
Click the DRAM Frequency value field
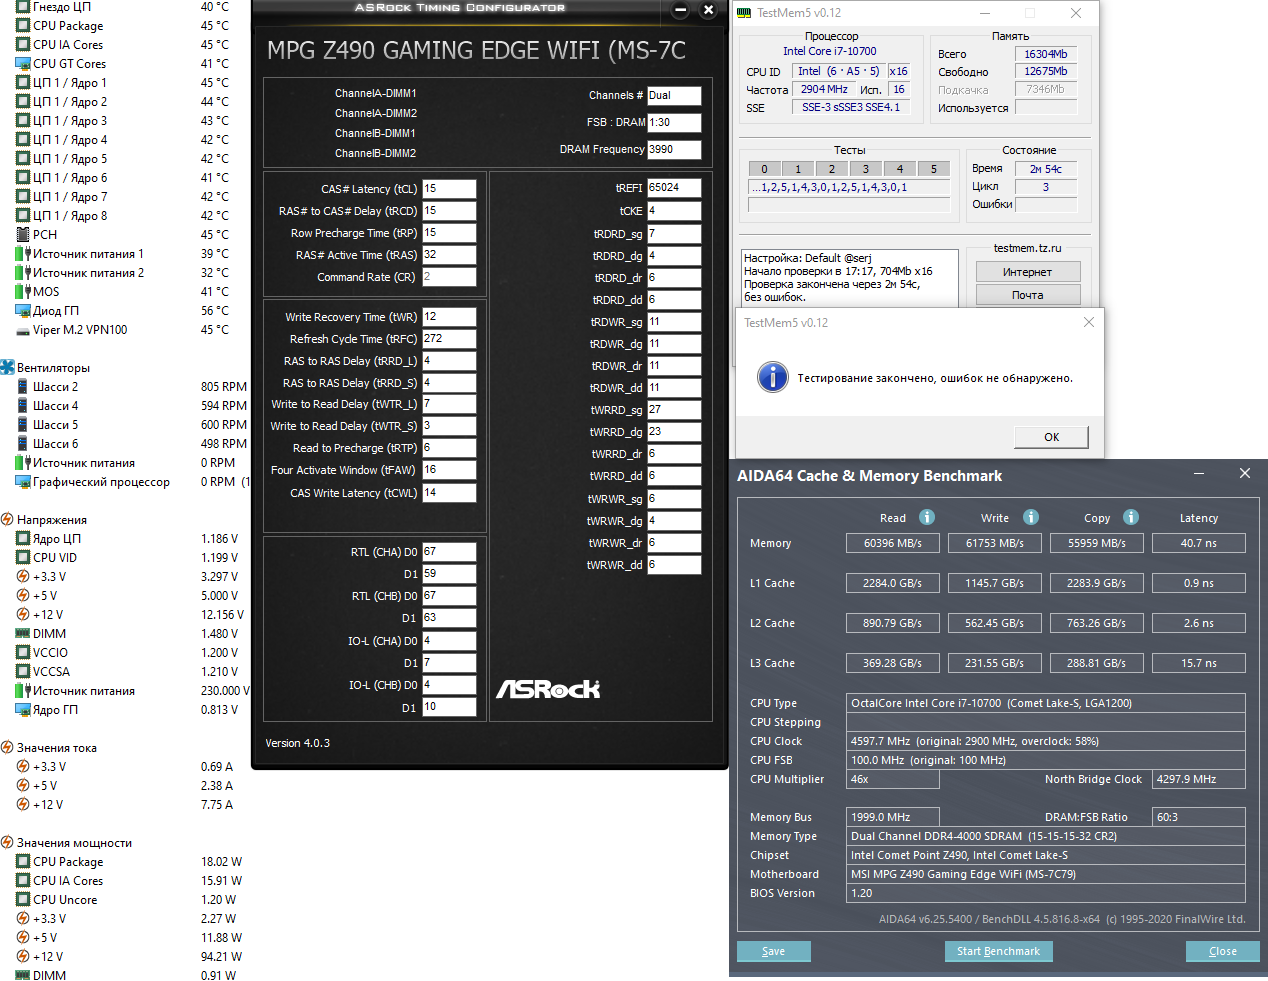[674, 150]
